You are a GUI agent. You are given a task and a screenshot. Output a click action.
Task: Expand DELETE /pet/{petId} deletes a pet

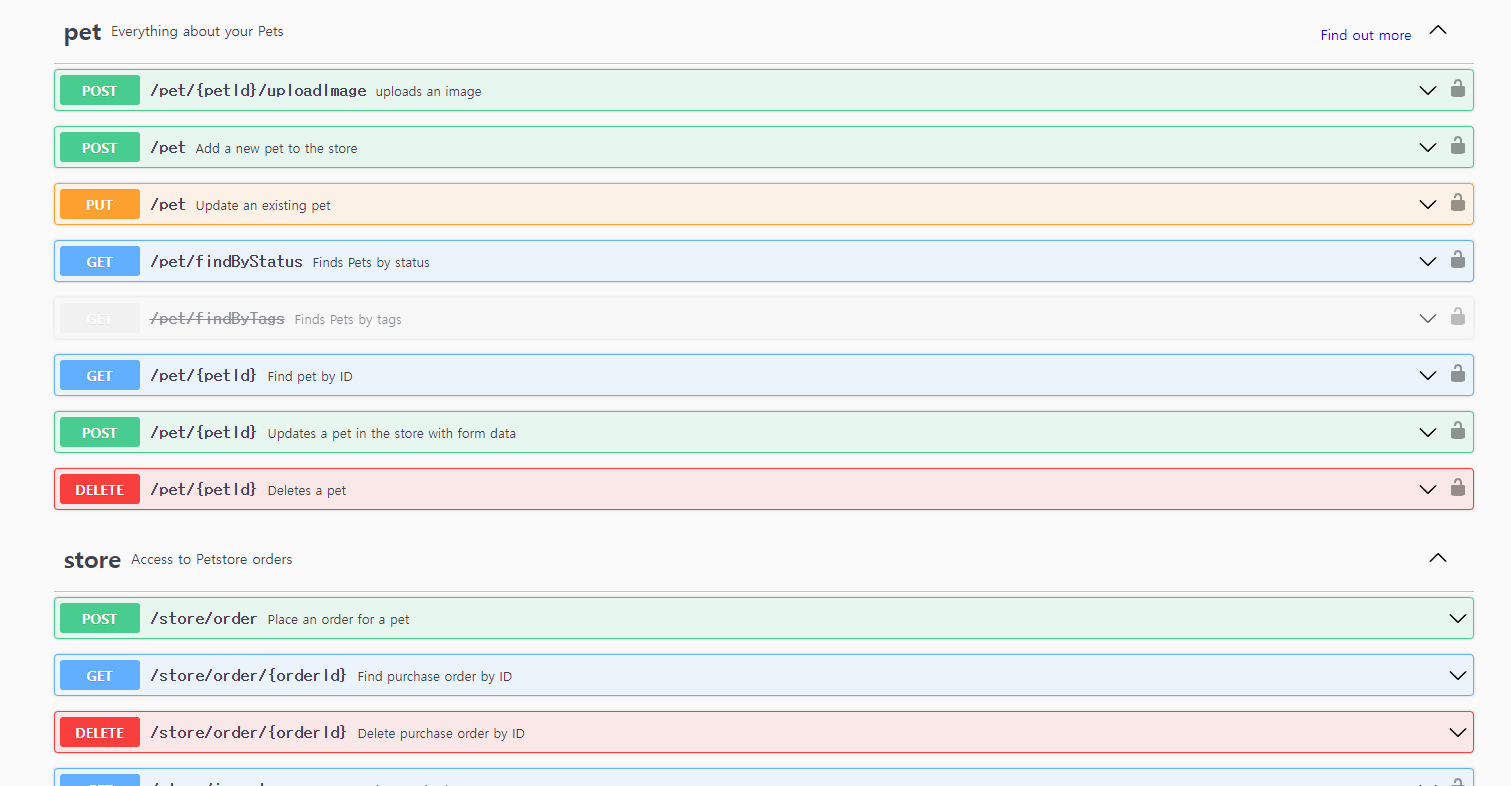1427,489
